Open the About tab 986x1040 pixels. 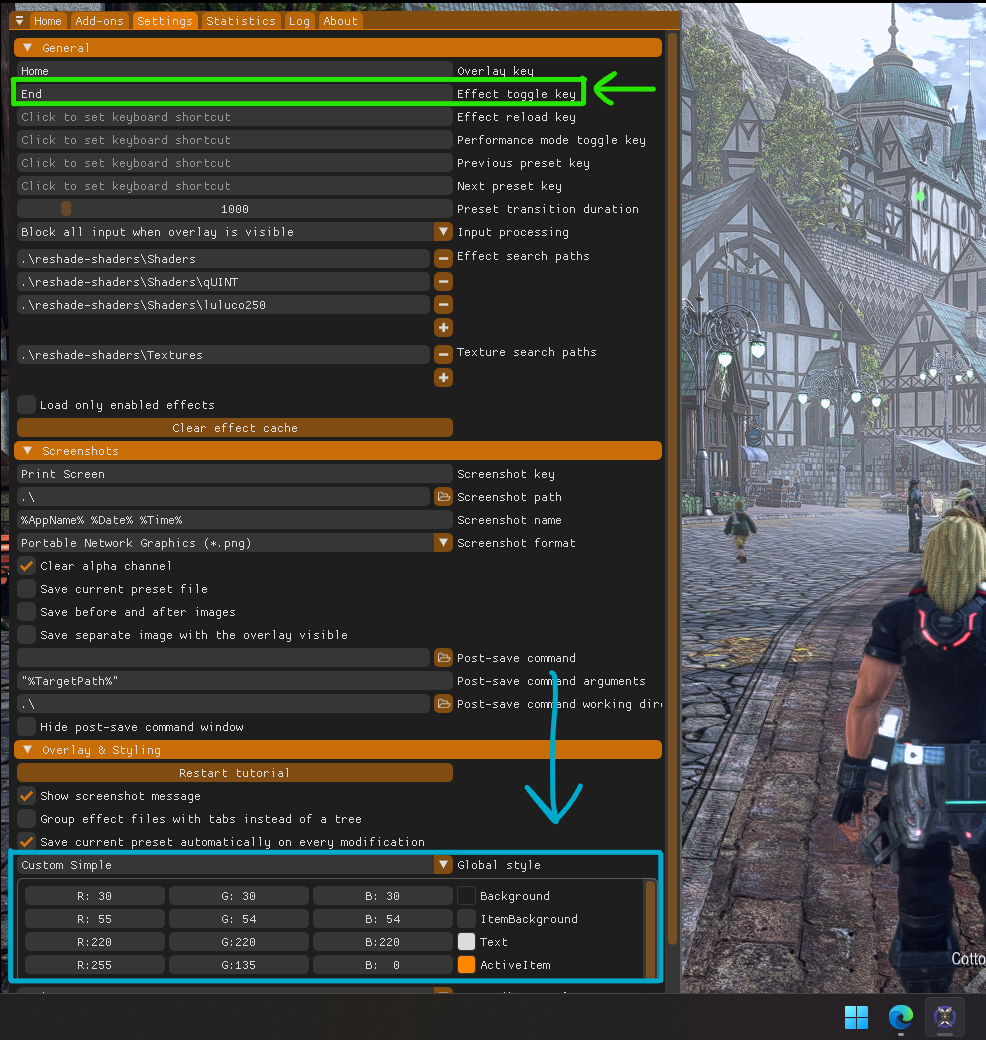pyautogui.click(x=341, y=21)
